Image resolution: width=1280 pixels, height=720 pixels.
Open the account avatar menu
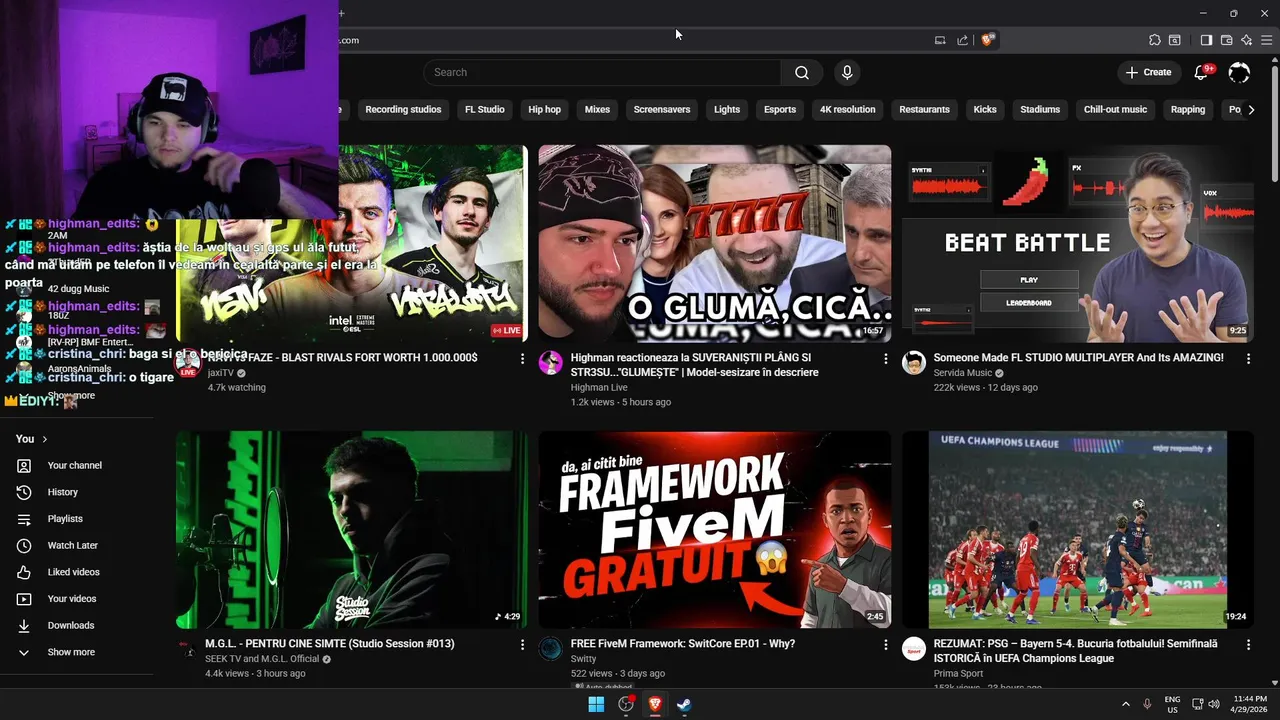tap(1239, 72)
